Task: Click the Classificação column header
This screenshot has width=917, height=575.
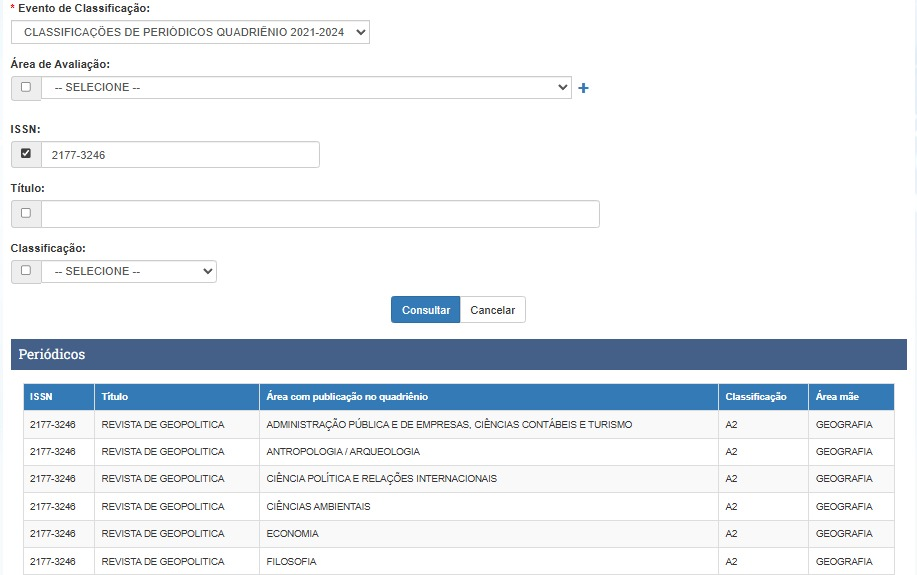Action: (756, 397)
